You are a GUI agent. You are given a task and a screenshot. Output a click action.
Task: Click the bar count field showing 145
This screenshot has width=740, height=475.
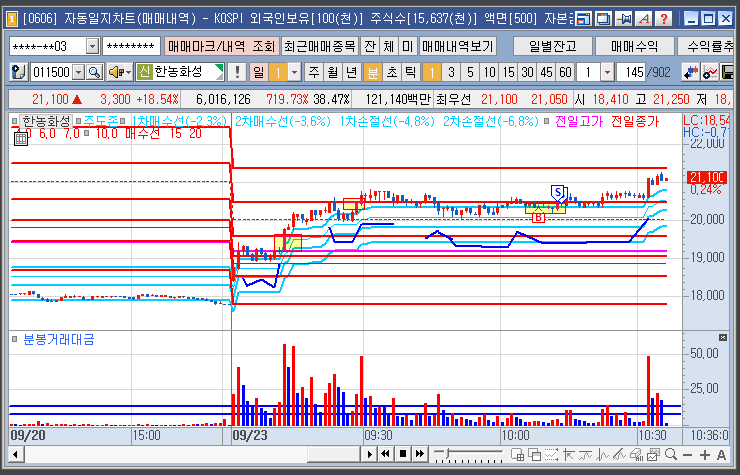[631, 72]
